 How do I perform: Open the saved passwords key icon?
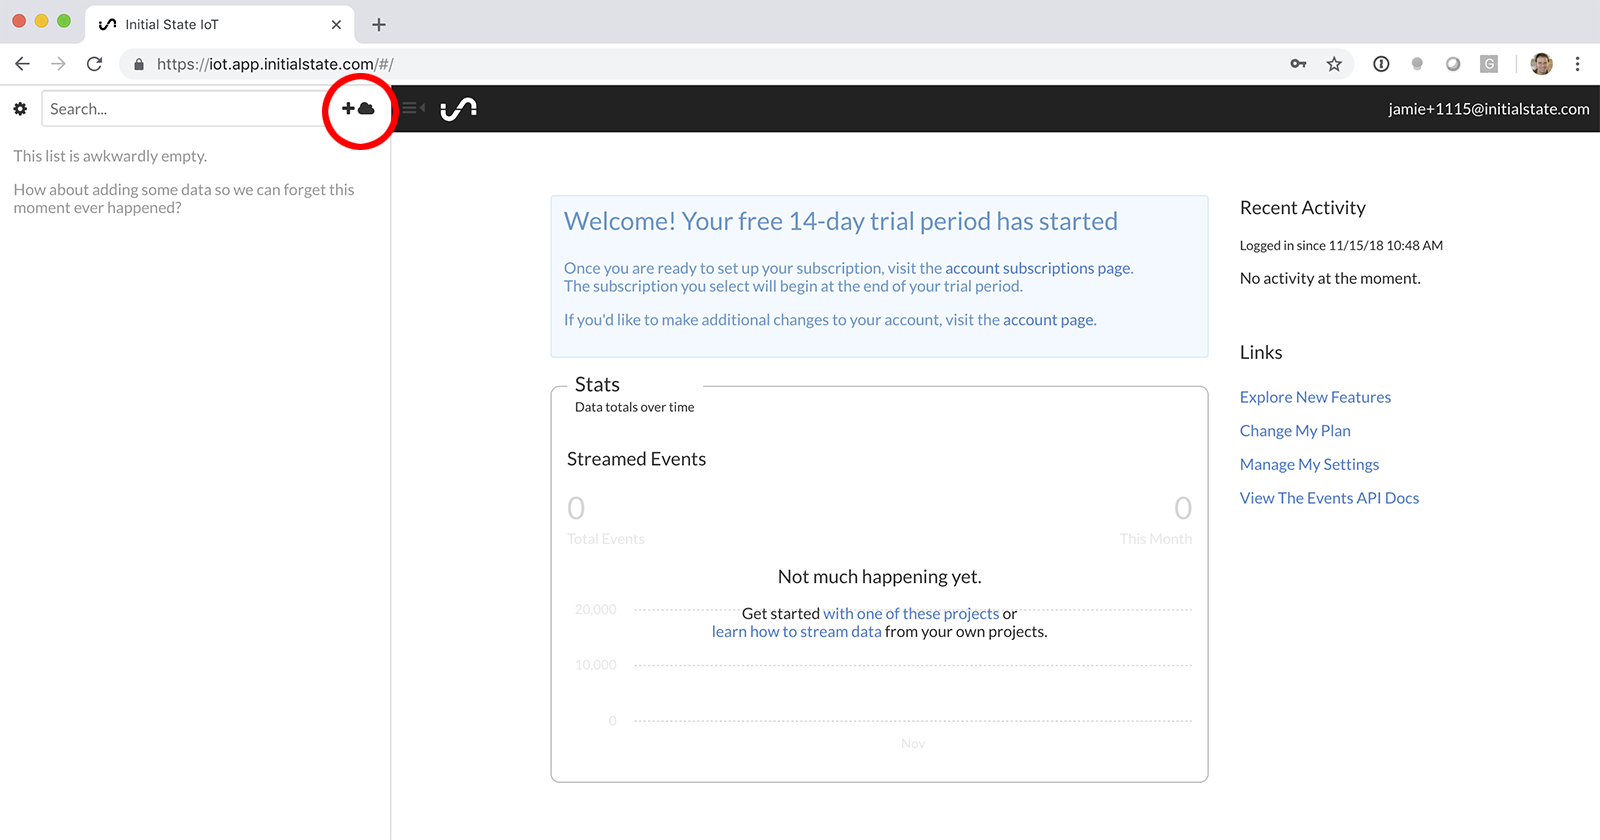pyautogui.click(x=1298, y=64)
